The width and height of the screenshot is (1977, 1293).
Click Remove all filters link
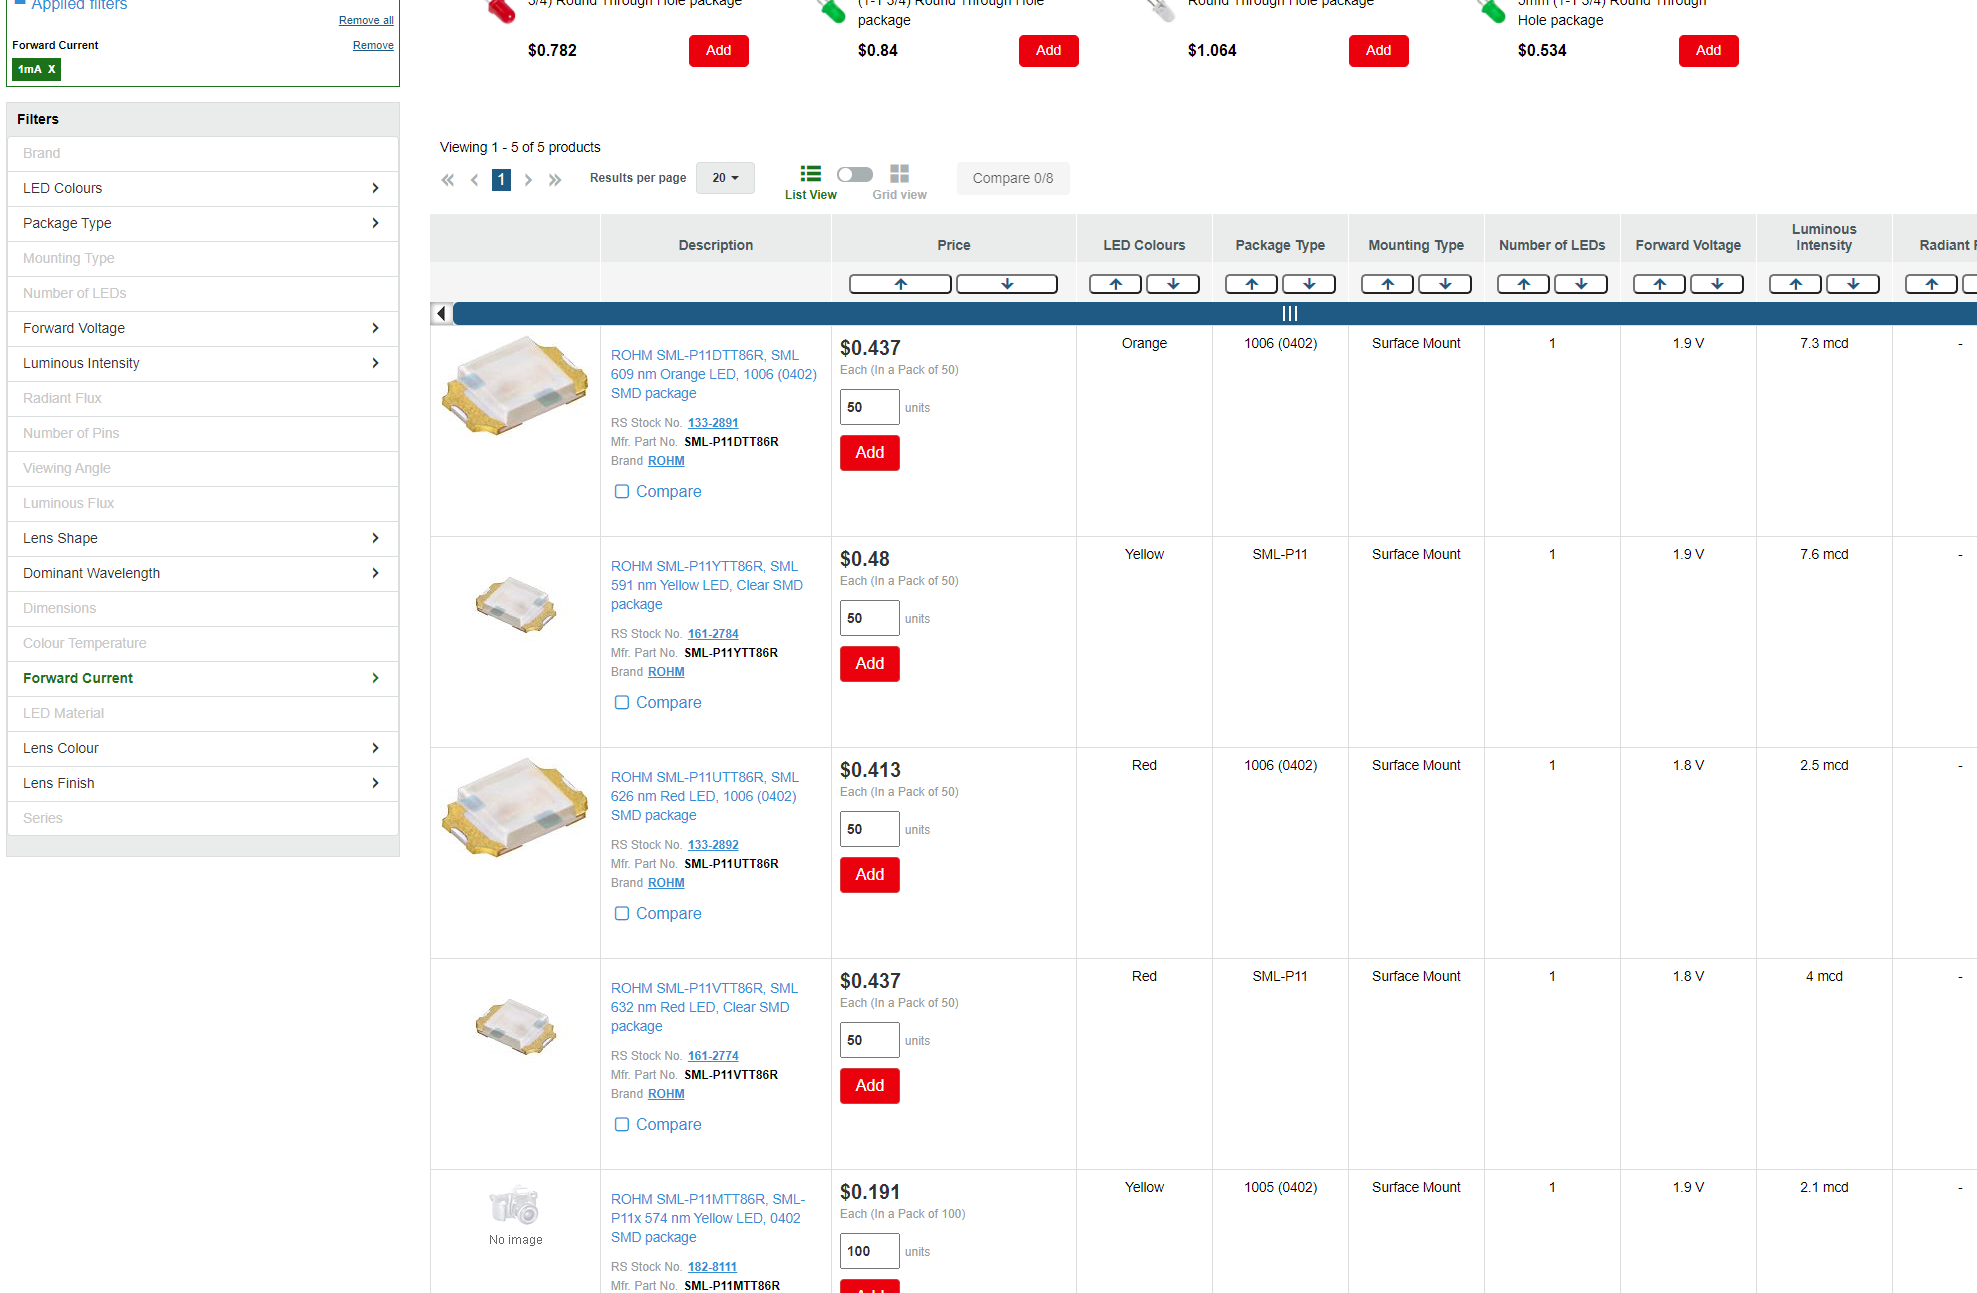click(x=366, y=20)
